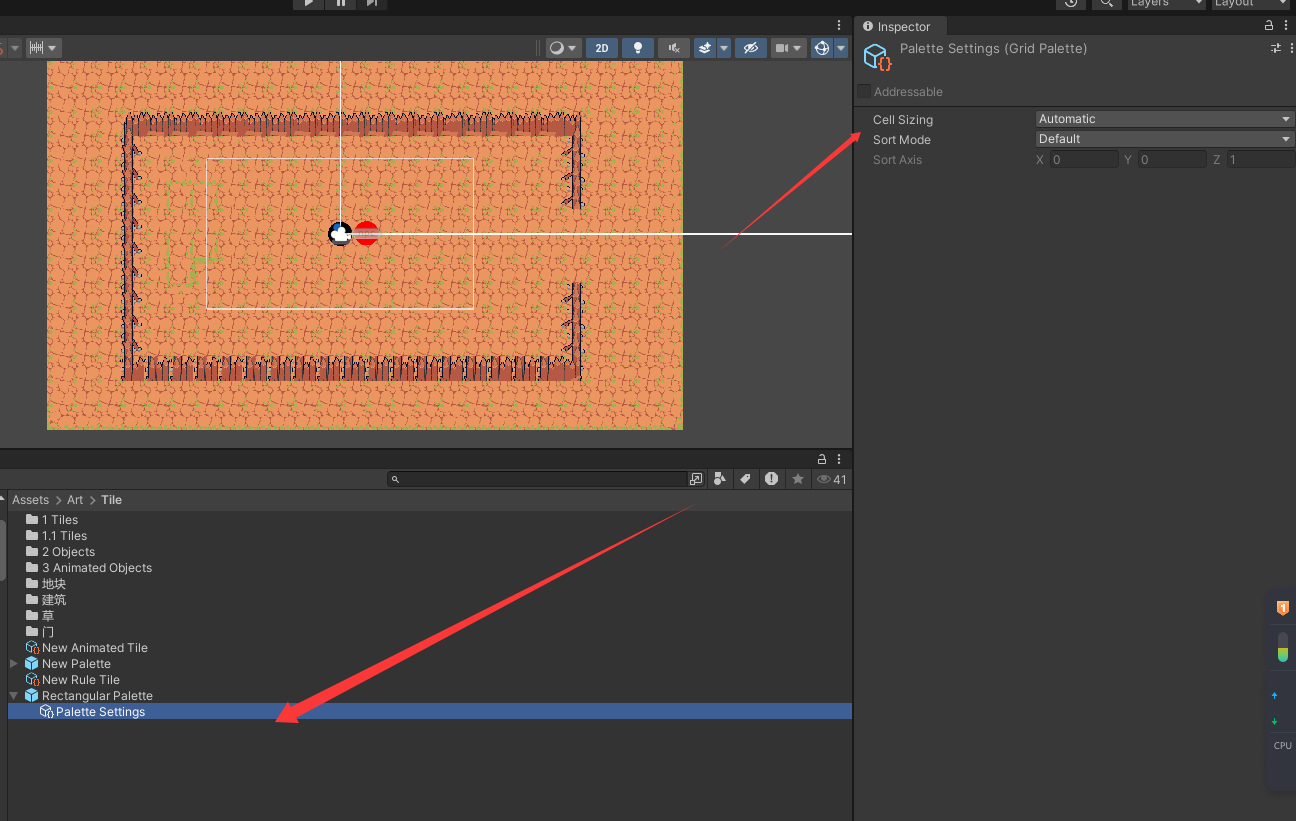Open the Gizmos menu in Scene view

pos(840,47)
